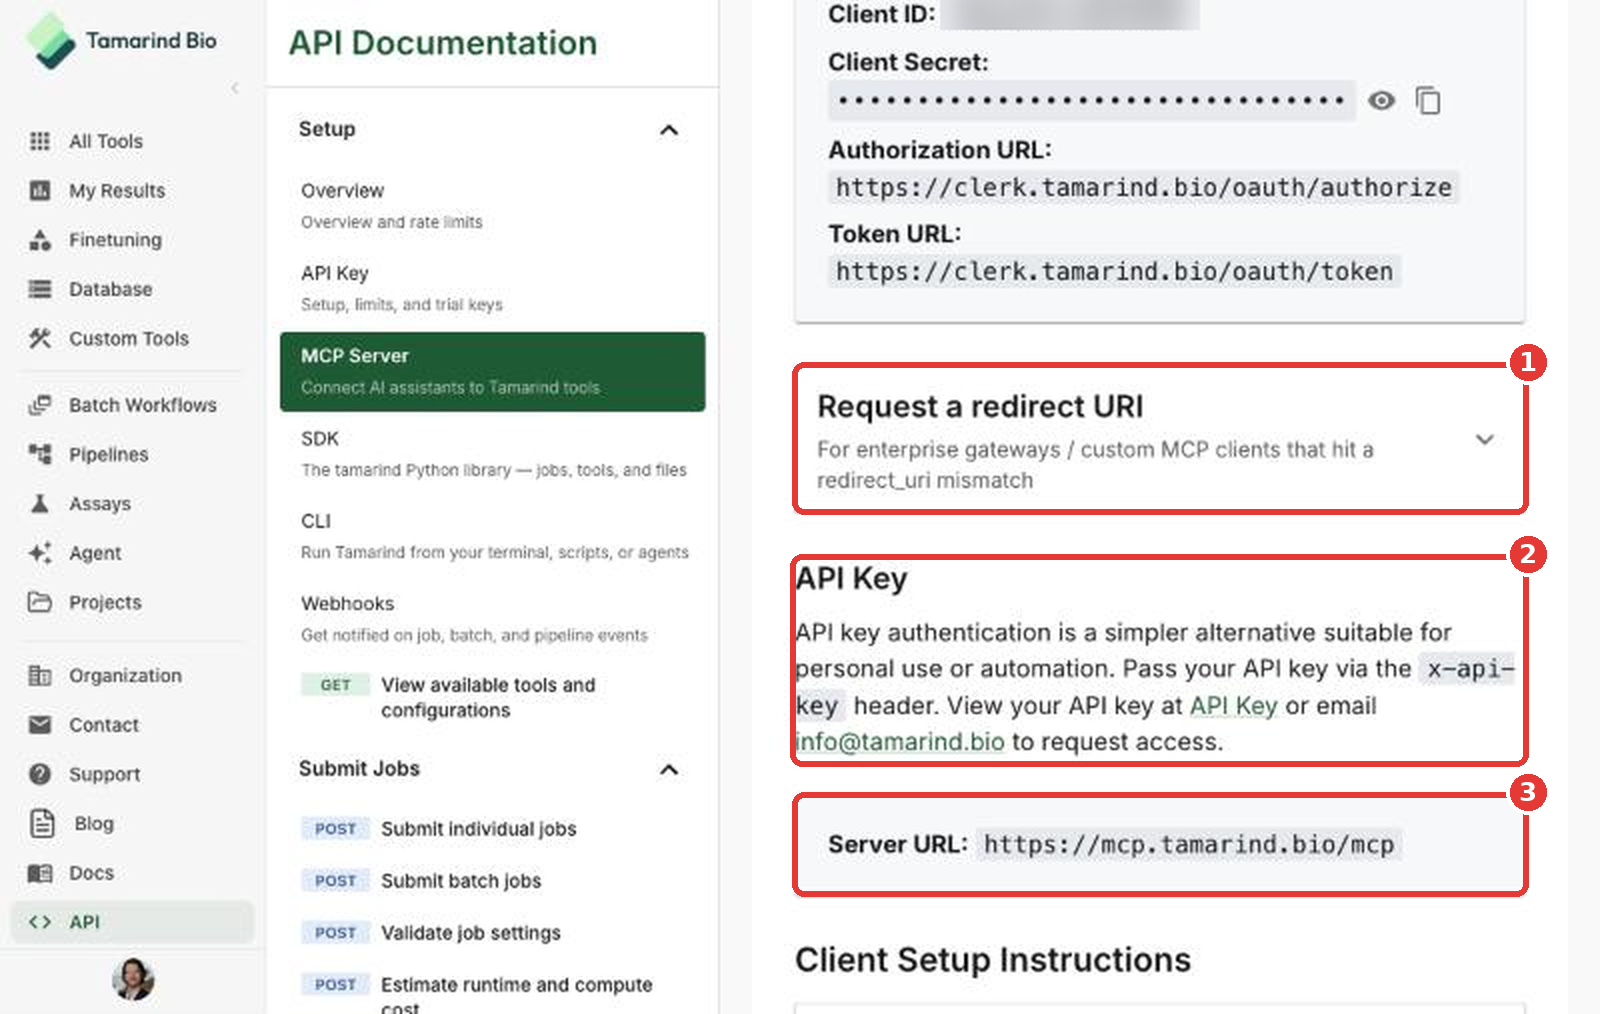Viewport: 1600px width, 1014px height.
Task: Open My Results chart icon
Action: [x=40, y=190]
